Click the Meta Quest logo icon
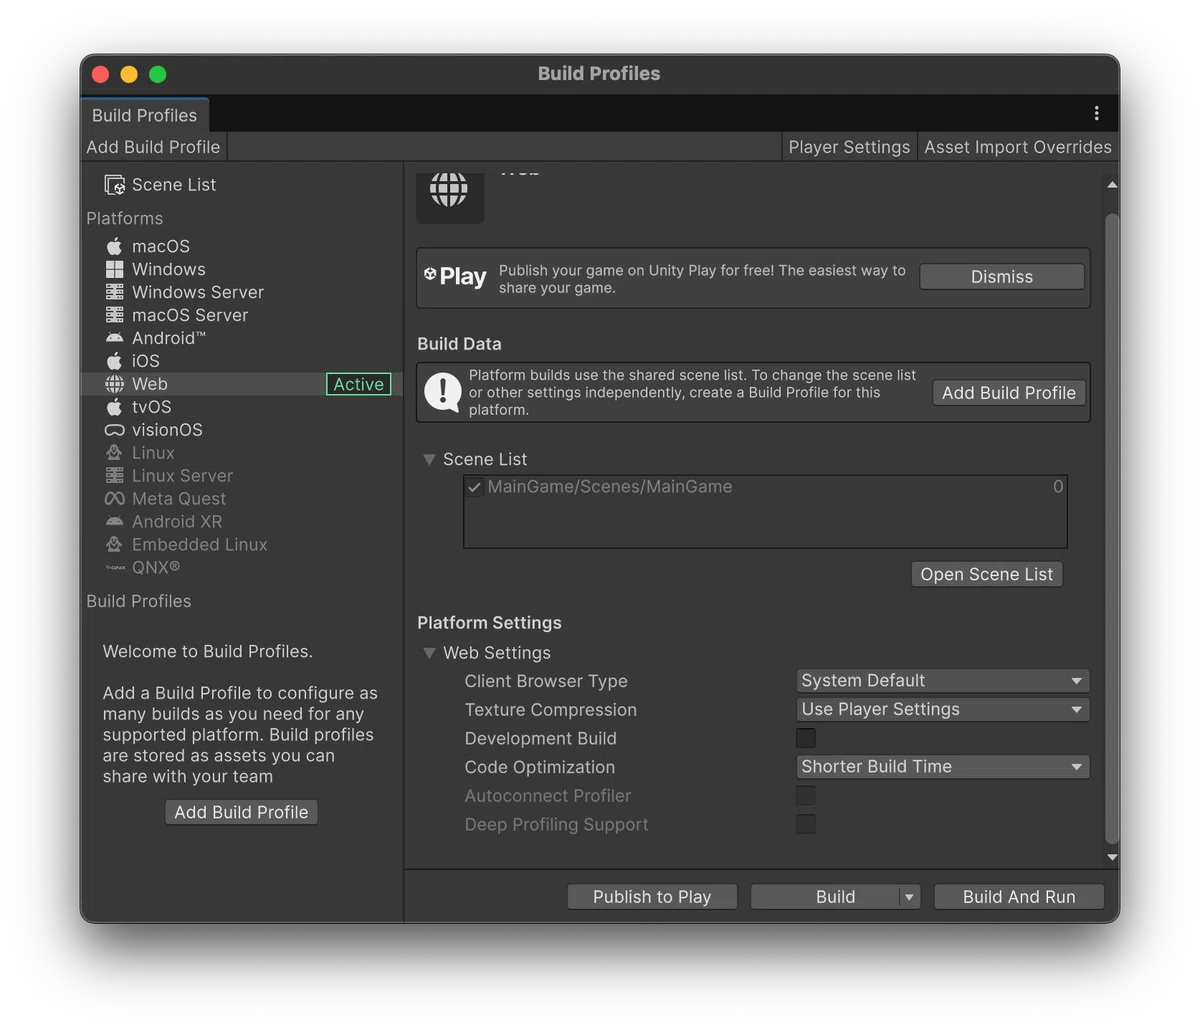Viewport: 1200px width, 1029px height. [115, 499]
